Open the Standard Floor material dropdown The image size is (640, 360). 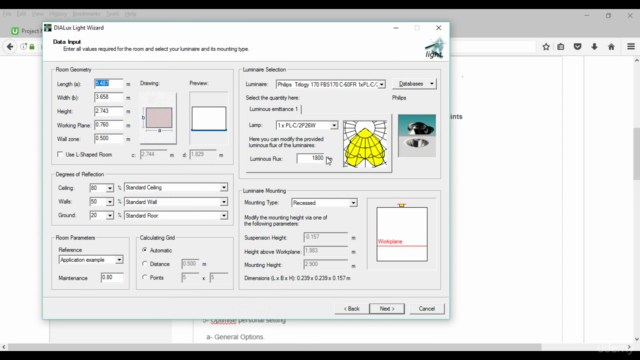click(224, 216)
